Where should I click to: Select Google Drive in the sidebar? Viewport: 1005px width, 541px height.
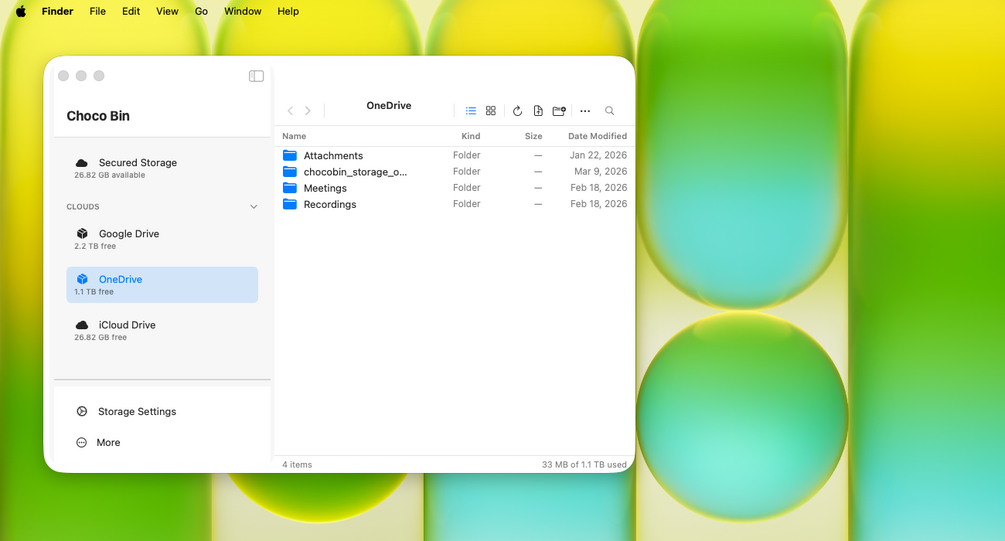point(162,239)
